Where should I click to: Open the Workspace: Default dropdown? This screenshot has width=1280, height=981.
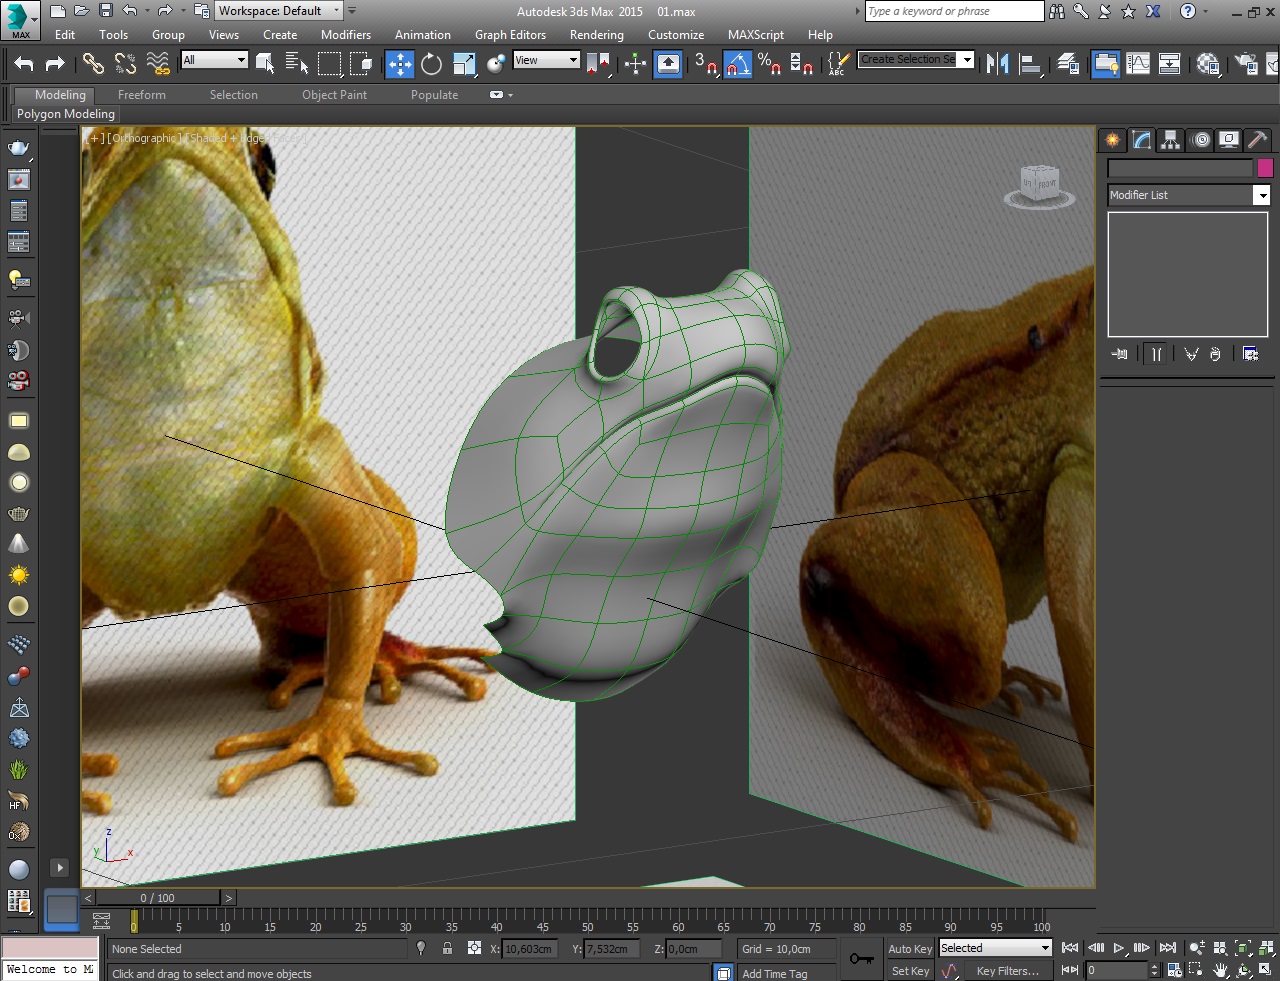279,11
